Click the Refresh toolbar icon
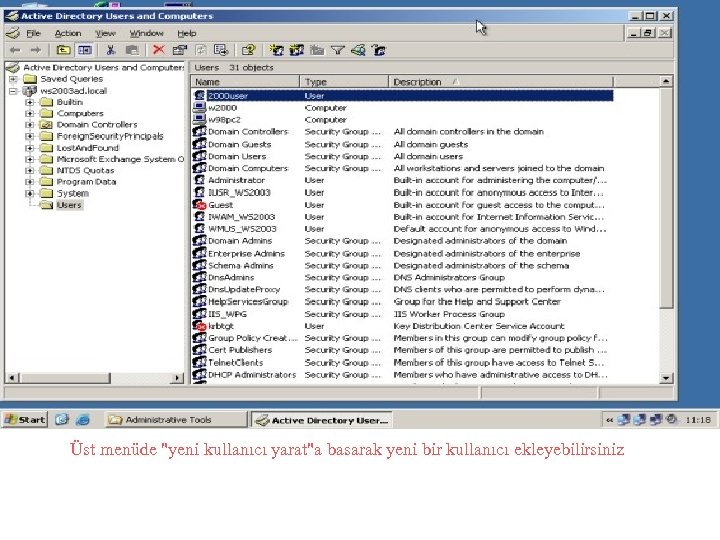720x540 pixels. coord(201,50)
